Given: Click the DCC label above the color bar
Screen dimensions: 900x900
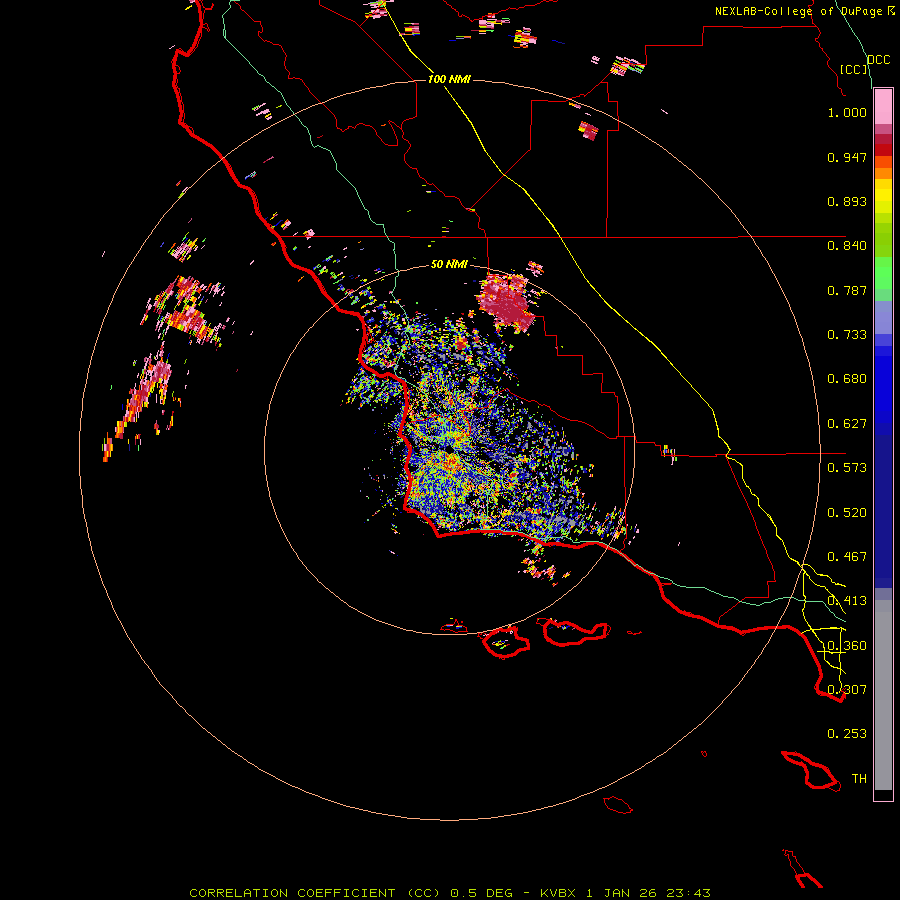Looking at the screenshot, I should 878,60.
